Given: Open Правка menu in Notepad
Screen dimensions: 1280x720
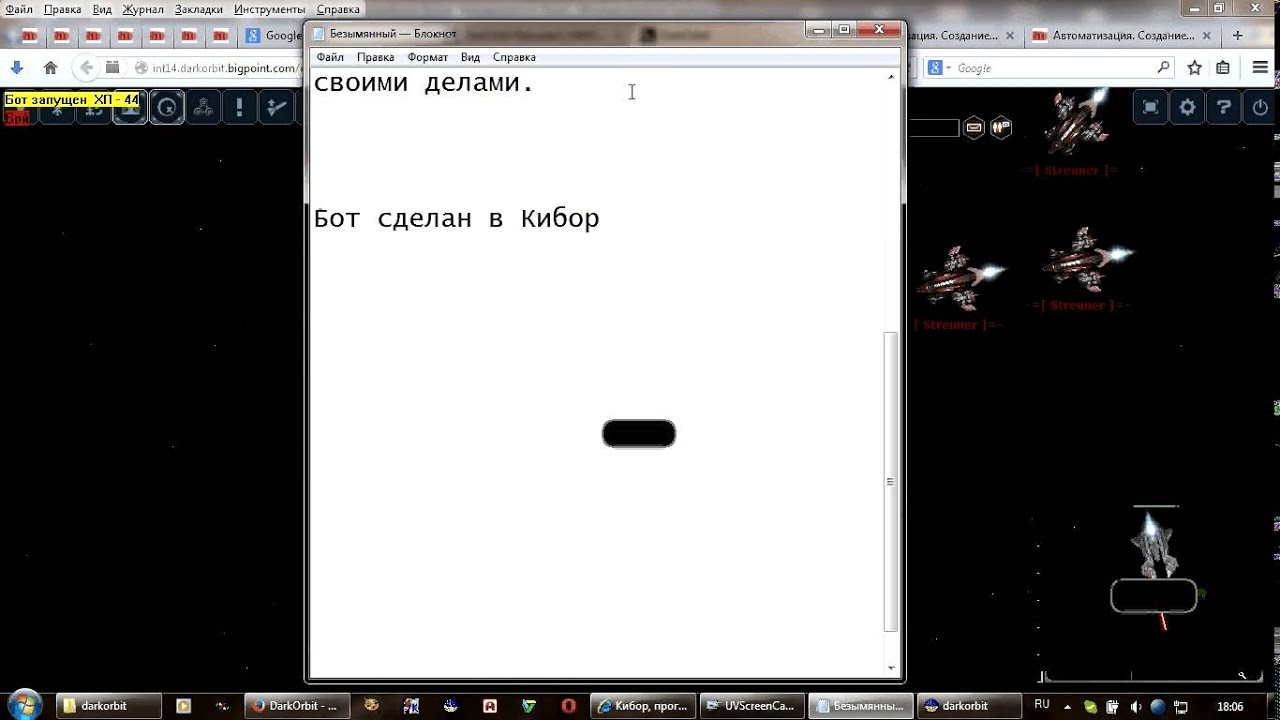Looking at the screenshot, I should click(x=375, y=57).
